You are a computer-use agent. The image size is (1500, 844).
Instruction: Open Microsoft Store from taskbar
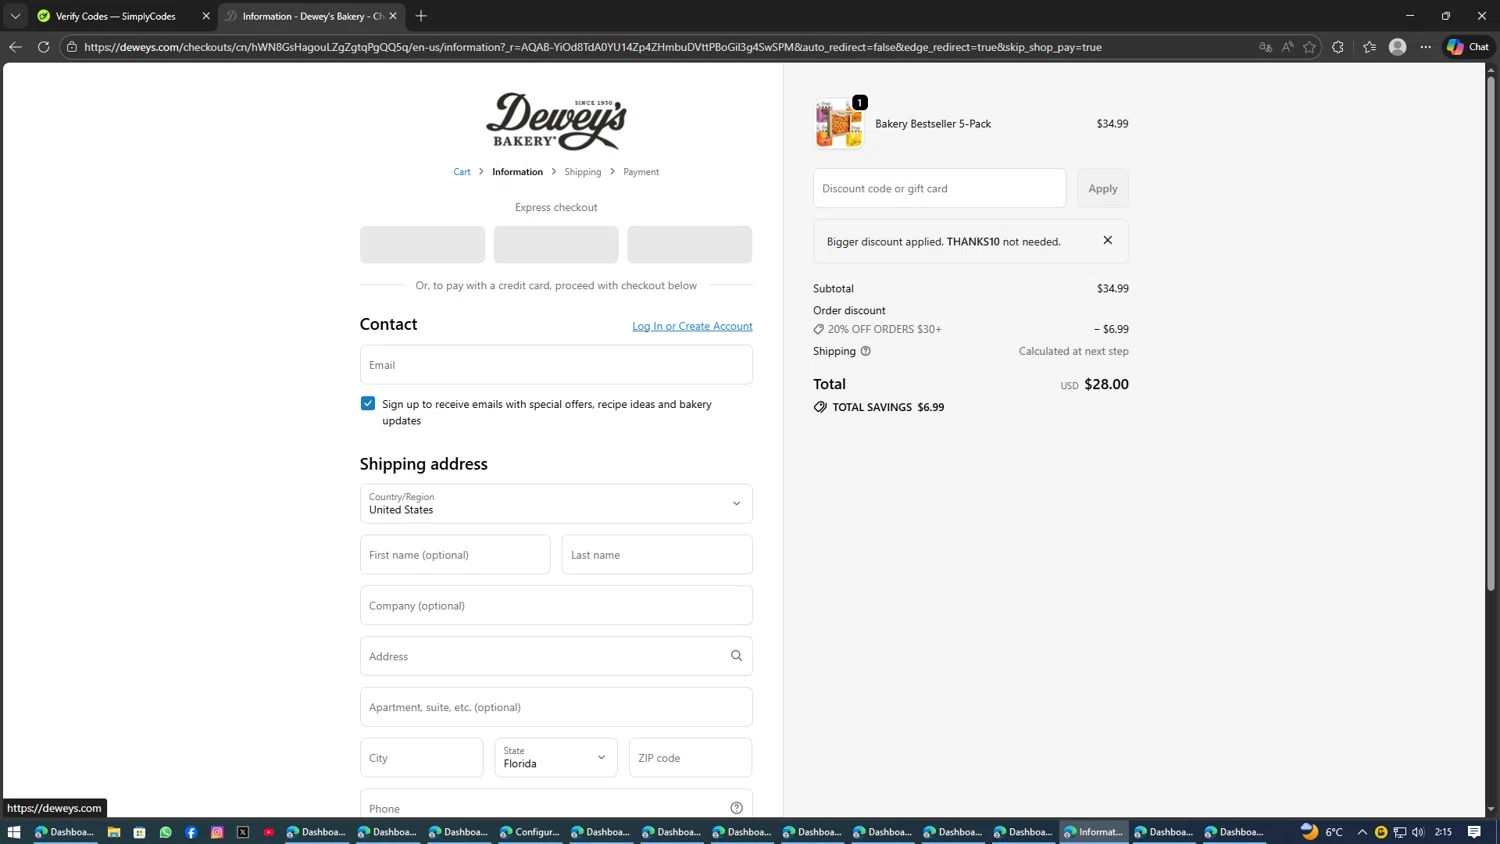[140, 832]
